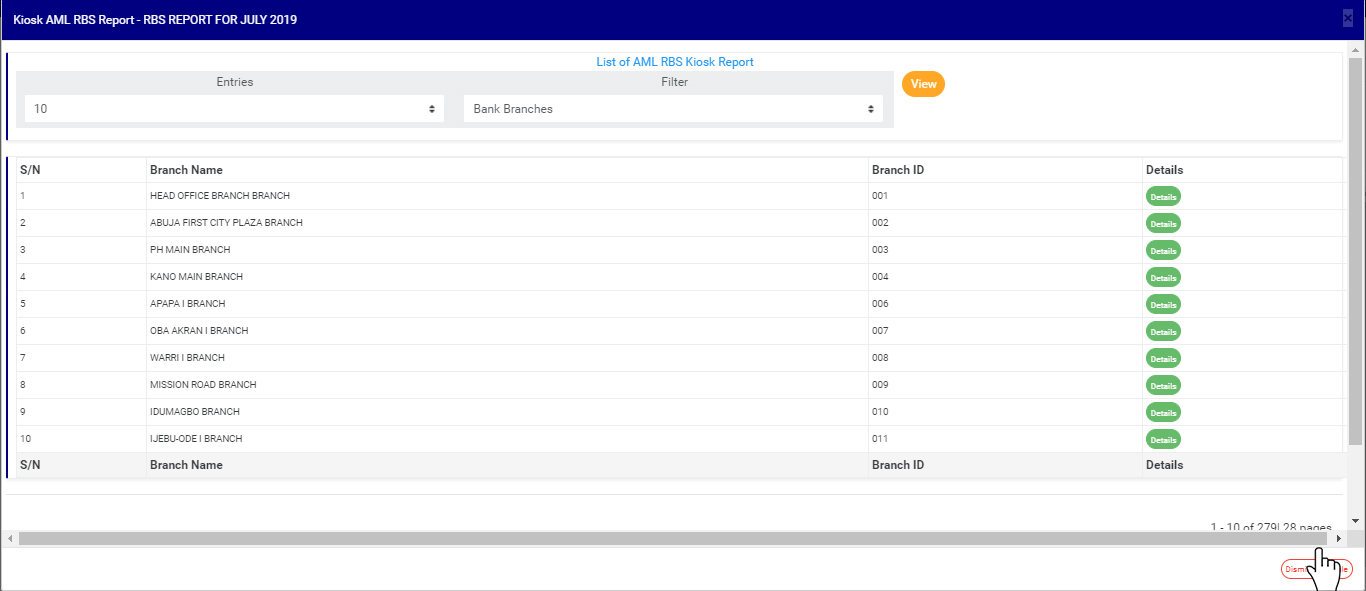The width and height of the screenshot is (1366, 591).
Task: View Details of OBA AKRAN I BRANCH
Action: (x=1163, y=332)
